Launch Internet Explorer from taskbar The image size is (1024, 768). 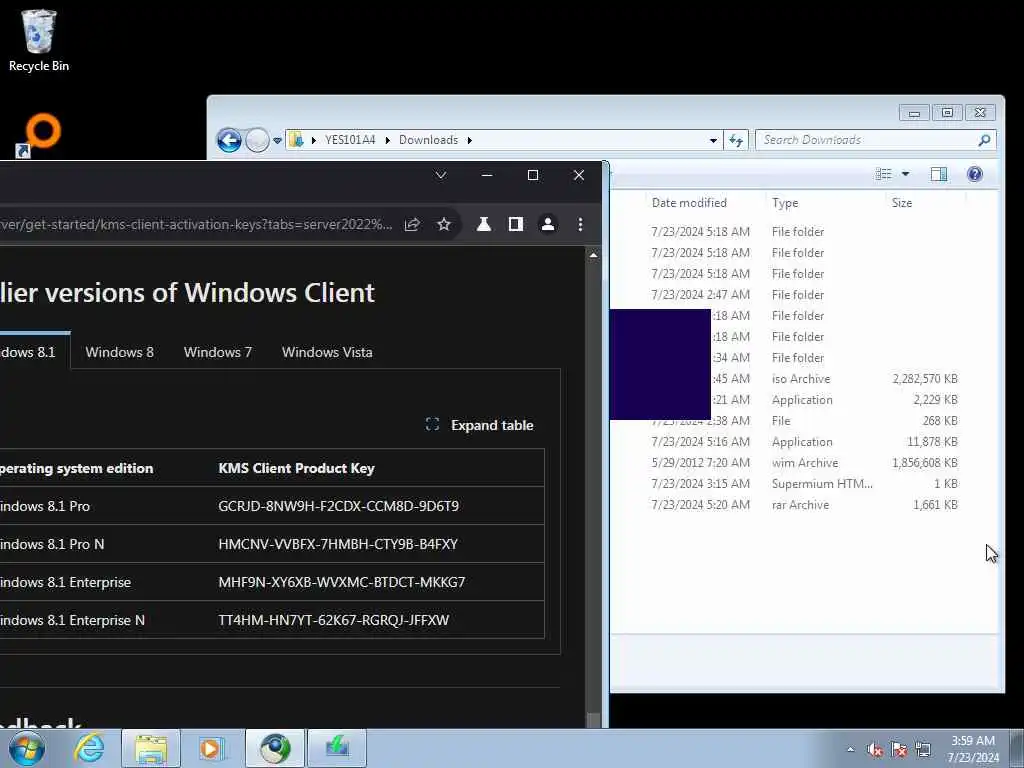coord(88,748)
